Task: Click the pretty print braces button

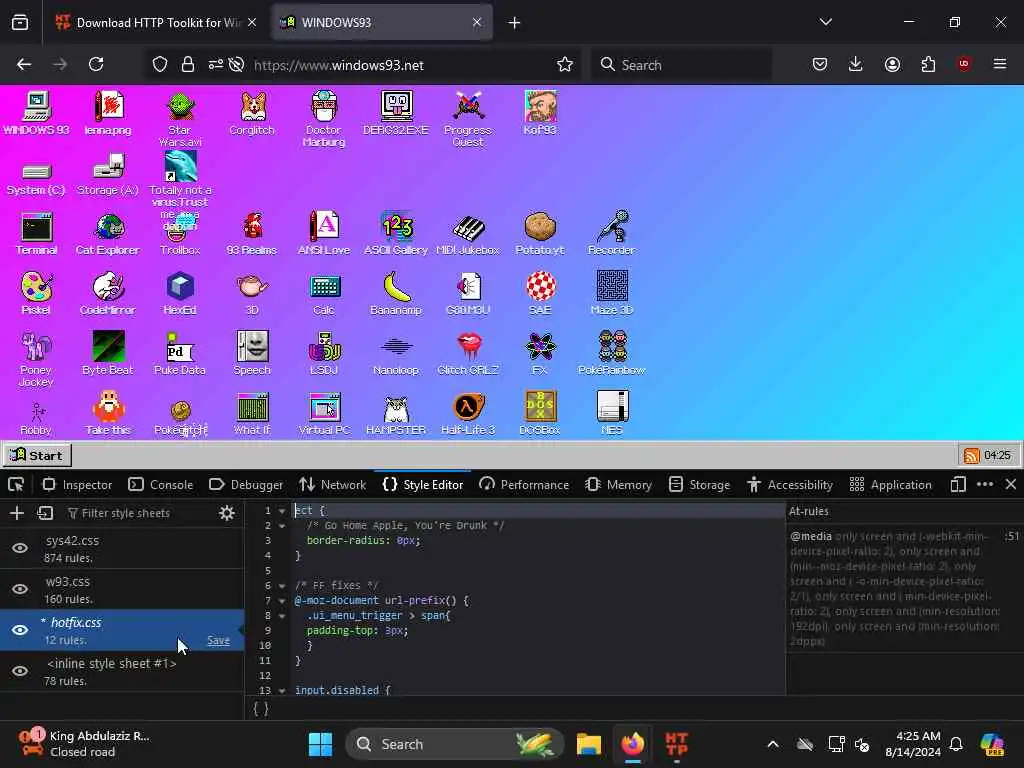Action: pyautogui.click(x=261, y=709)
